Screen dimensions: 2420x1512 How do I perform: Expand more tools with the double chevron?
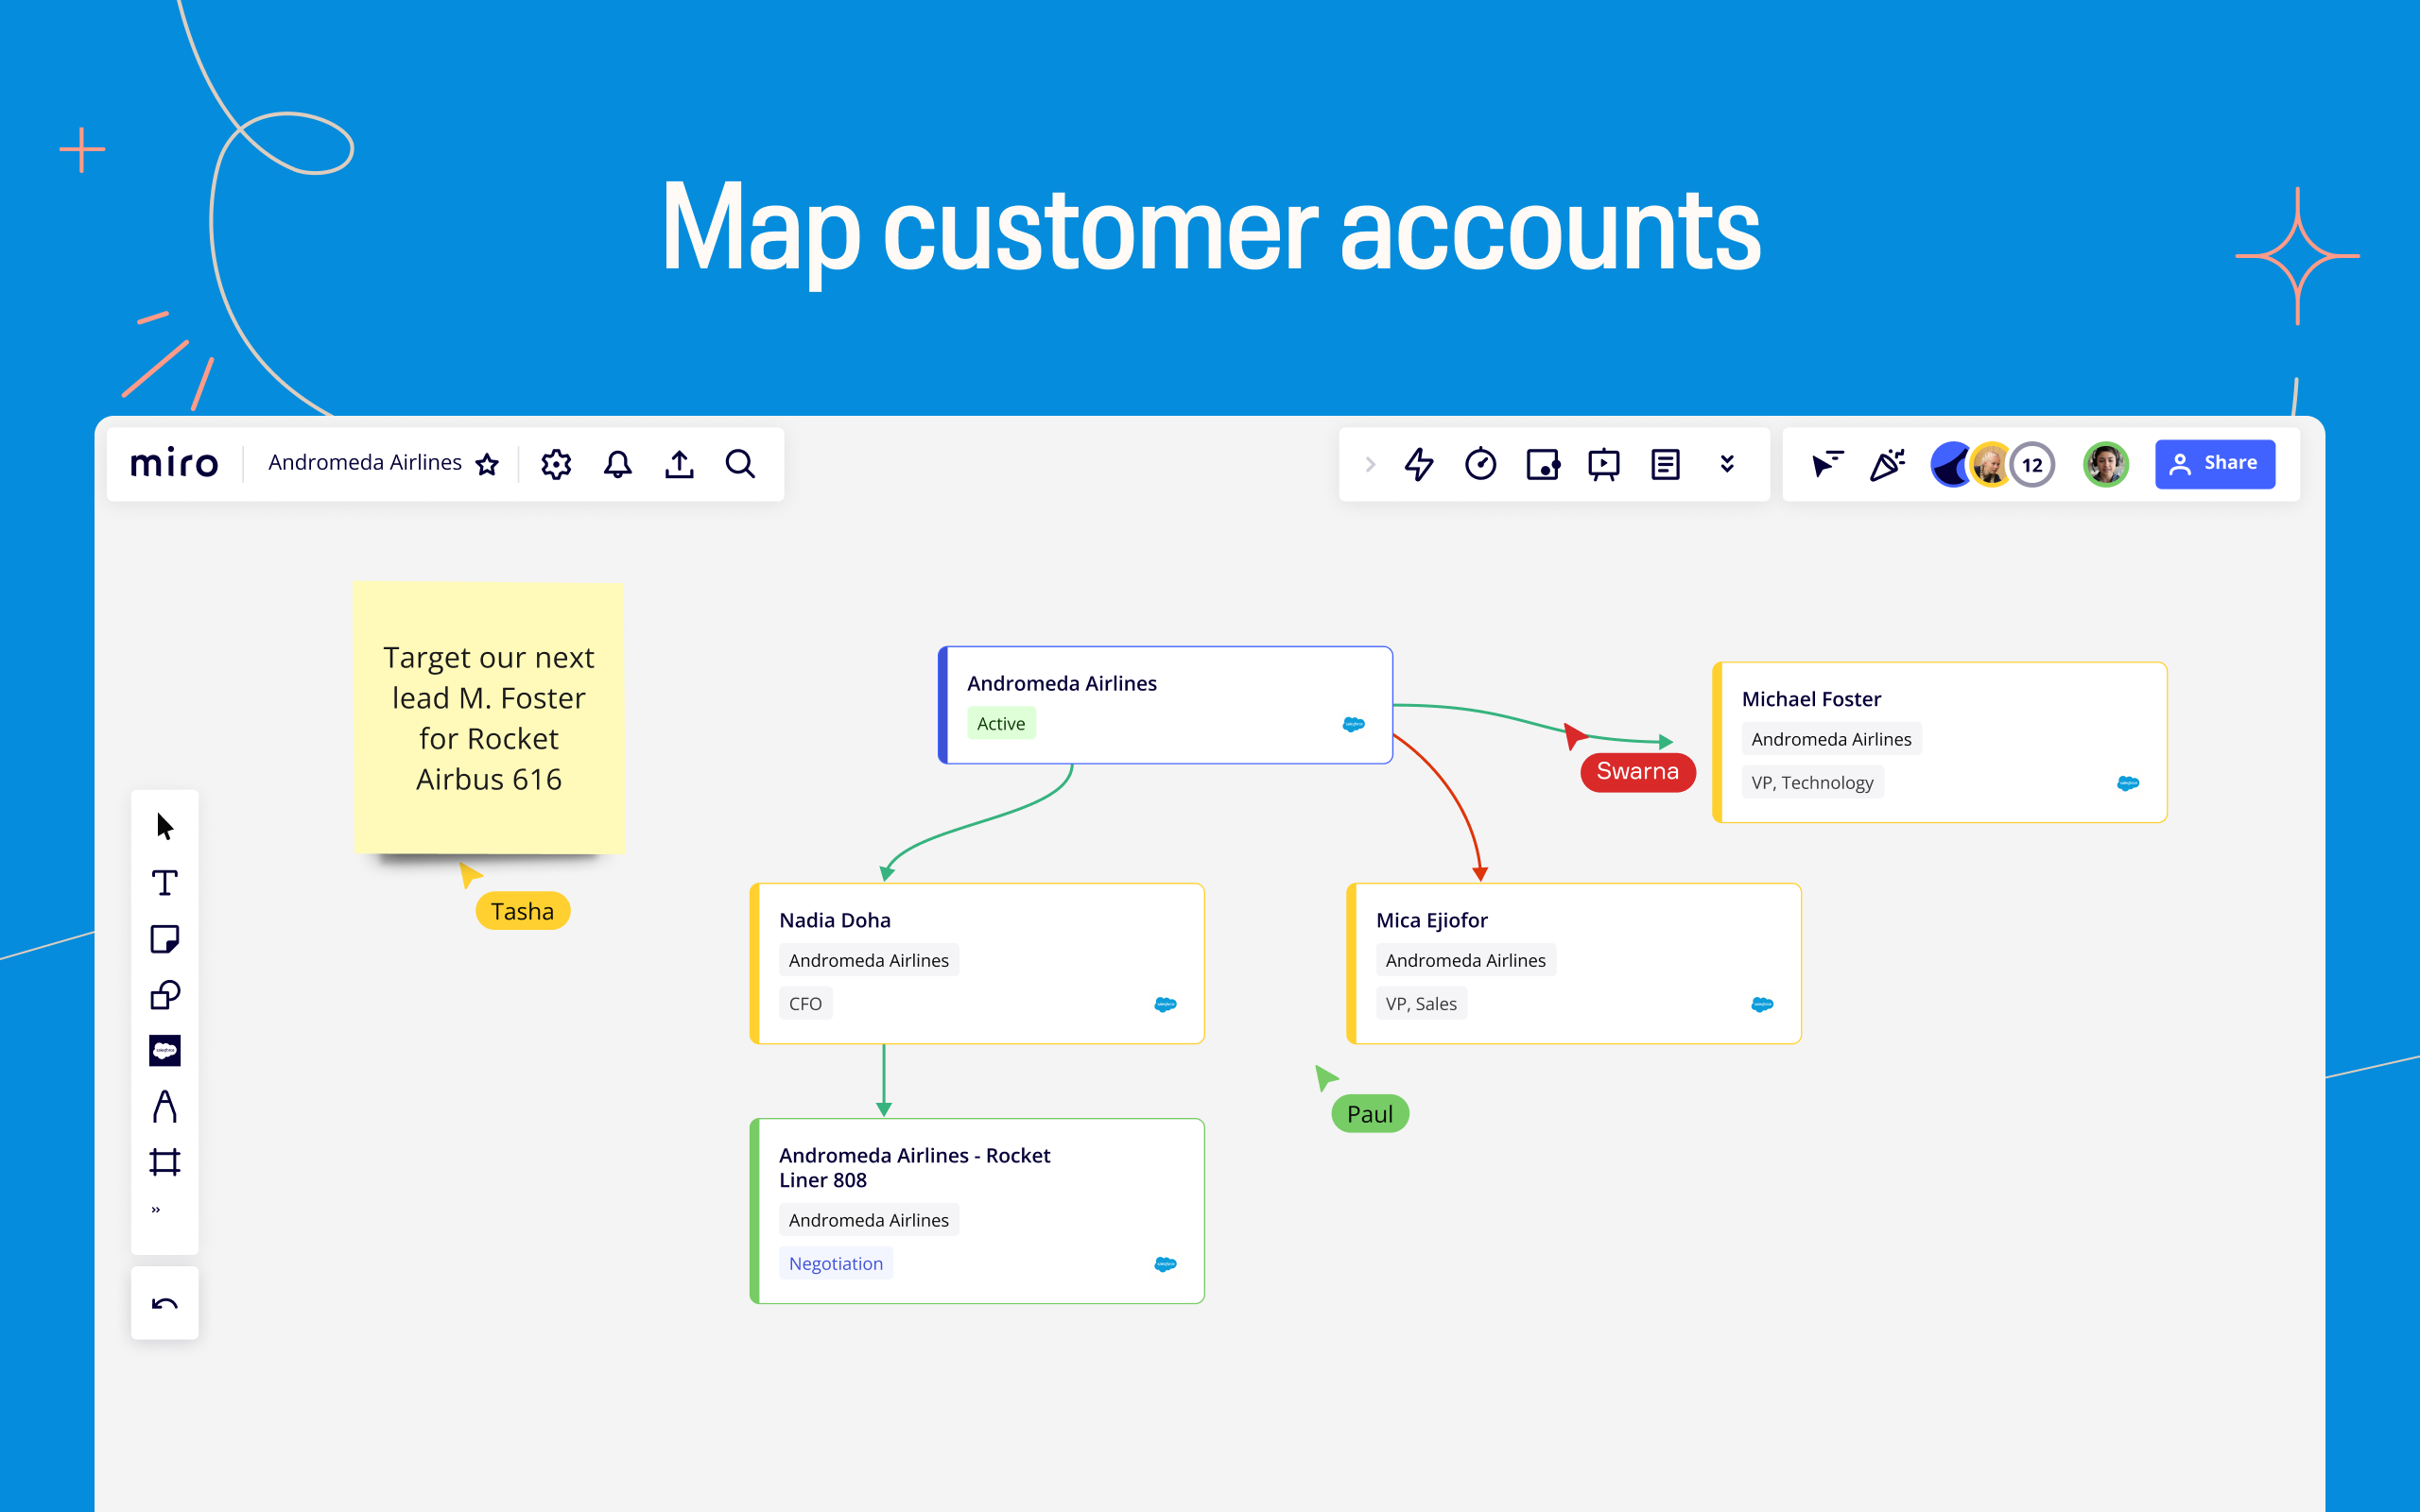coord(157,1209)
